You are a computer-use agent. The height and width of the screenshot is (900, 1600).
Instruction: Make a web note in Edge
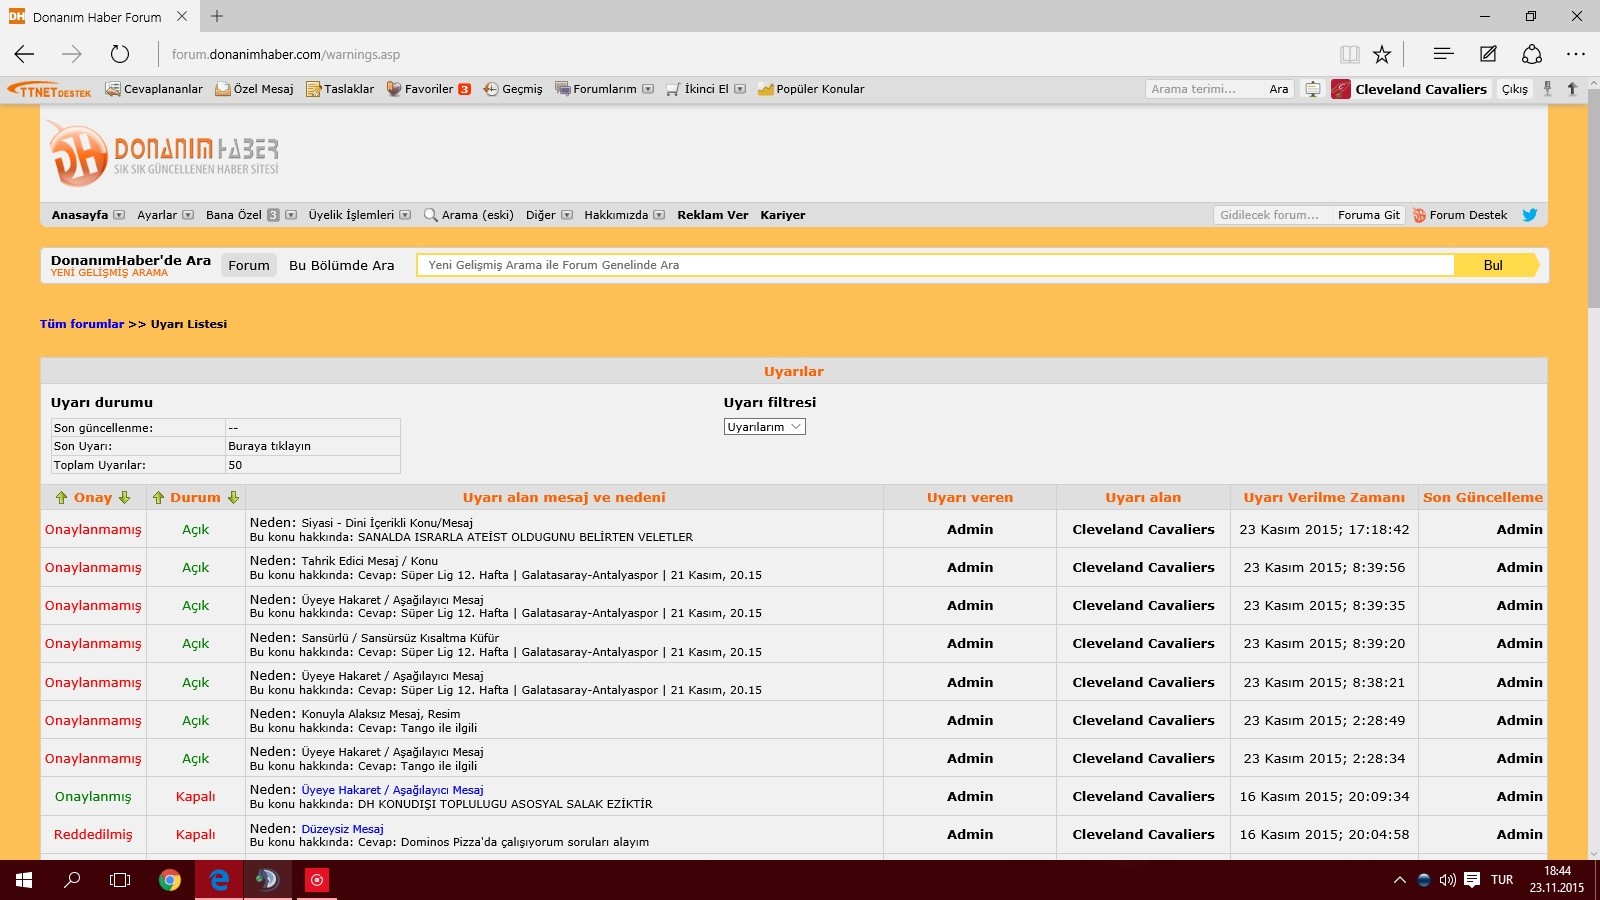tap(1488, 54)
